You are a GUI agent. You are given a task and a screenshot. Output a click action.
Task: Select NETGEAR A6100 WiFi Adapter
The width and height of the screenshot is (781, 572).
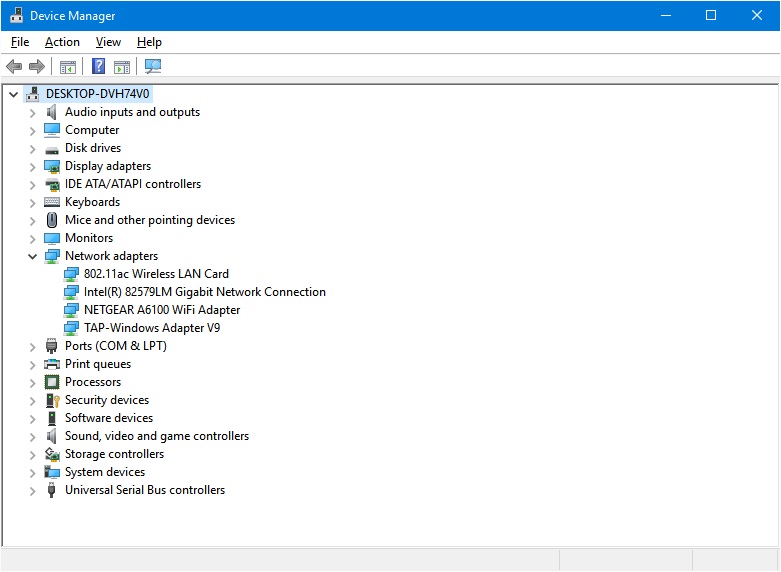coord(162,310)
